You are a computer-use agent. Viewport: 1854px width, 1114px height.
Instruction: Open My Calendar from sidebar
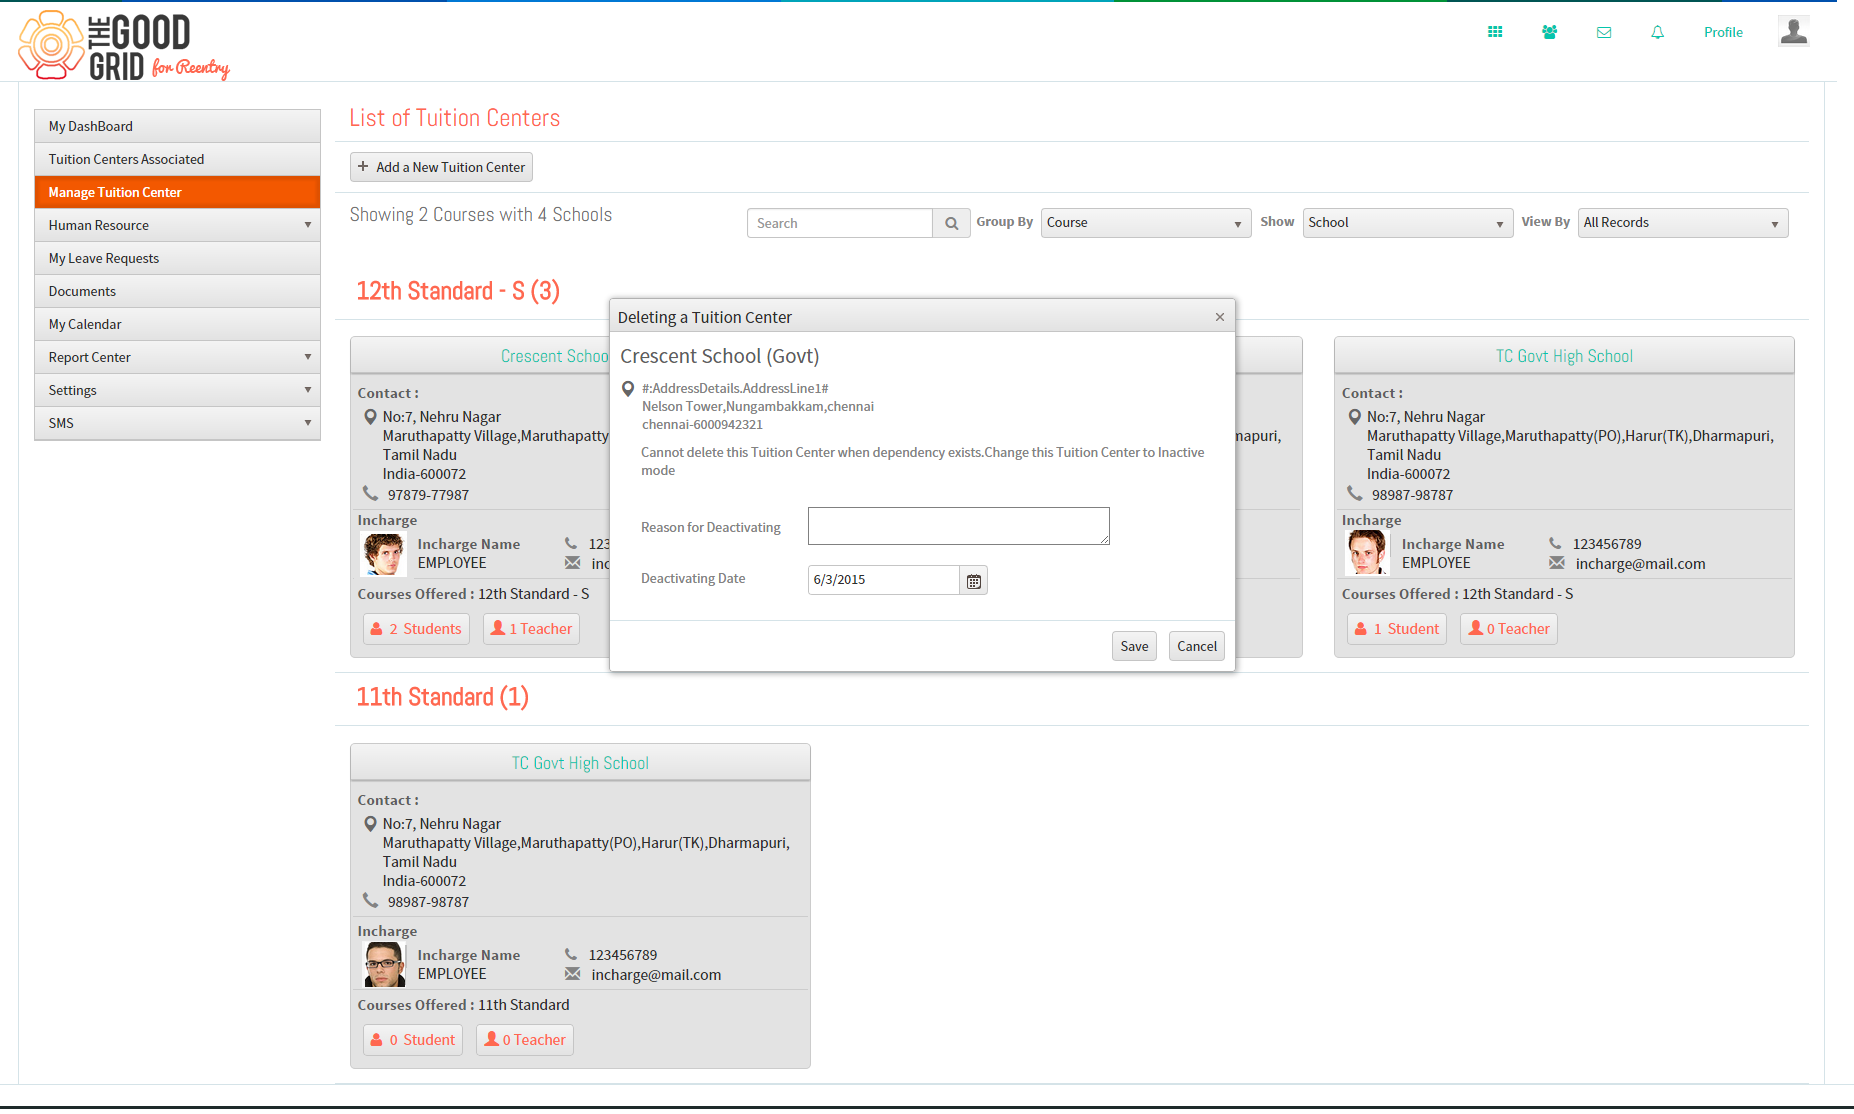click(177, 324)
